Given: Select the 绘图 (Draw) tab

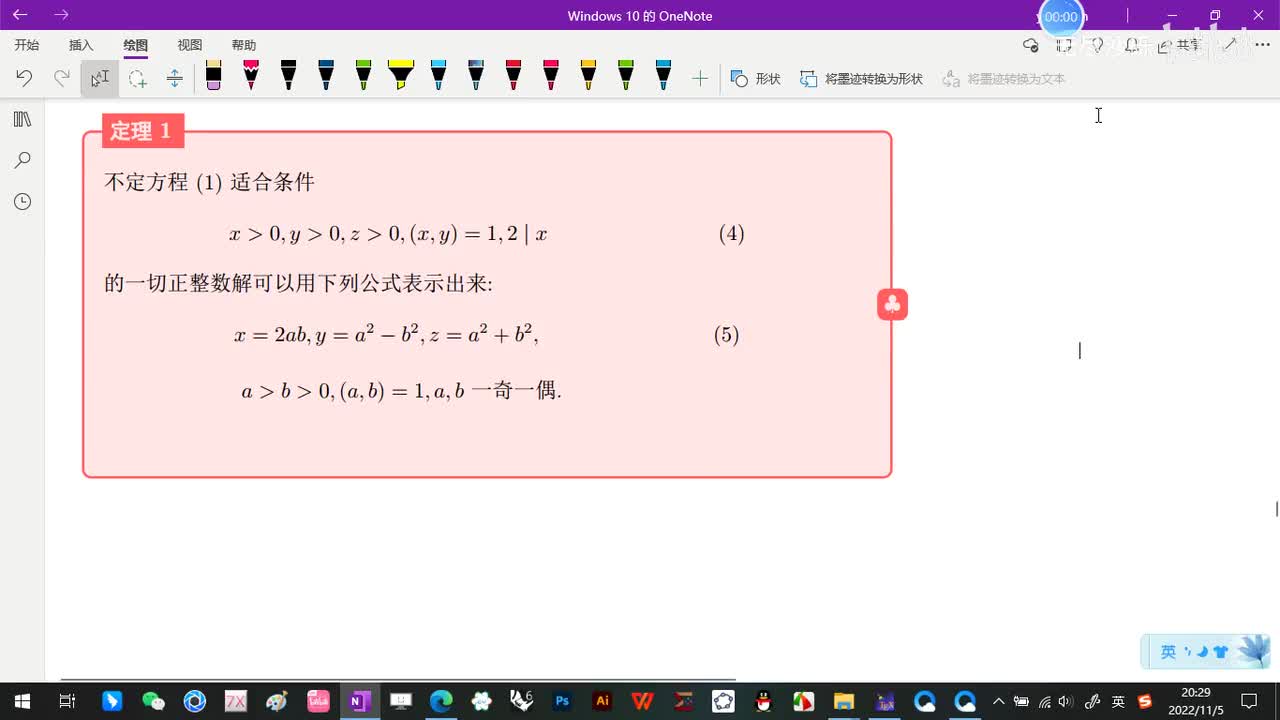Looking at the screenshot, I should tap(135, 45).
